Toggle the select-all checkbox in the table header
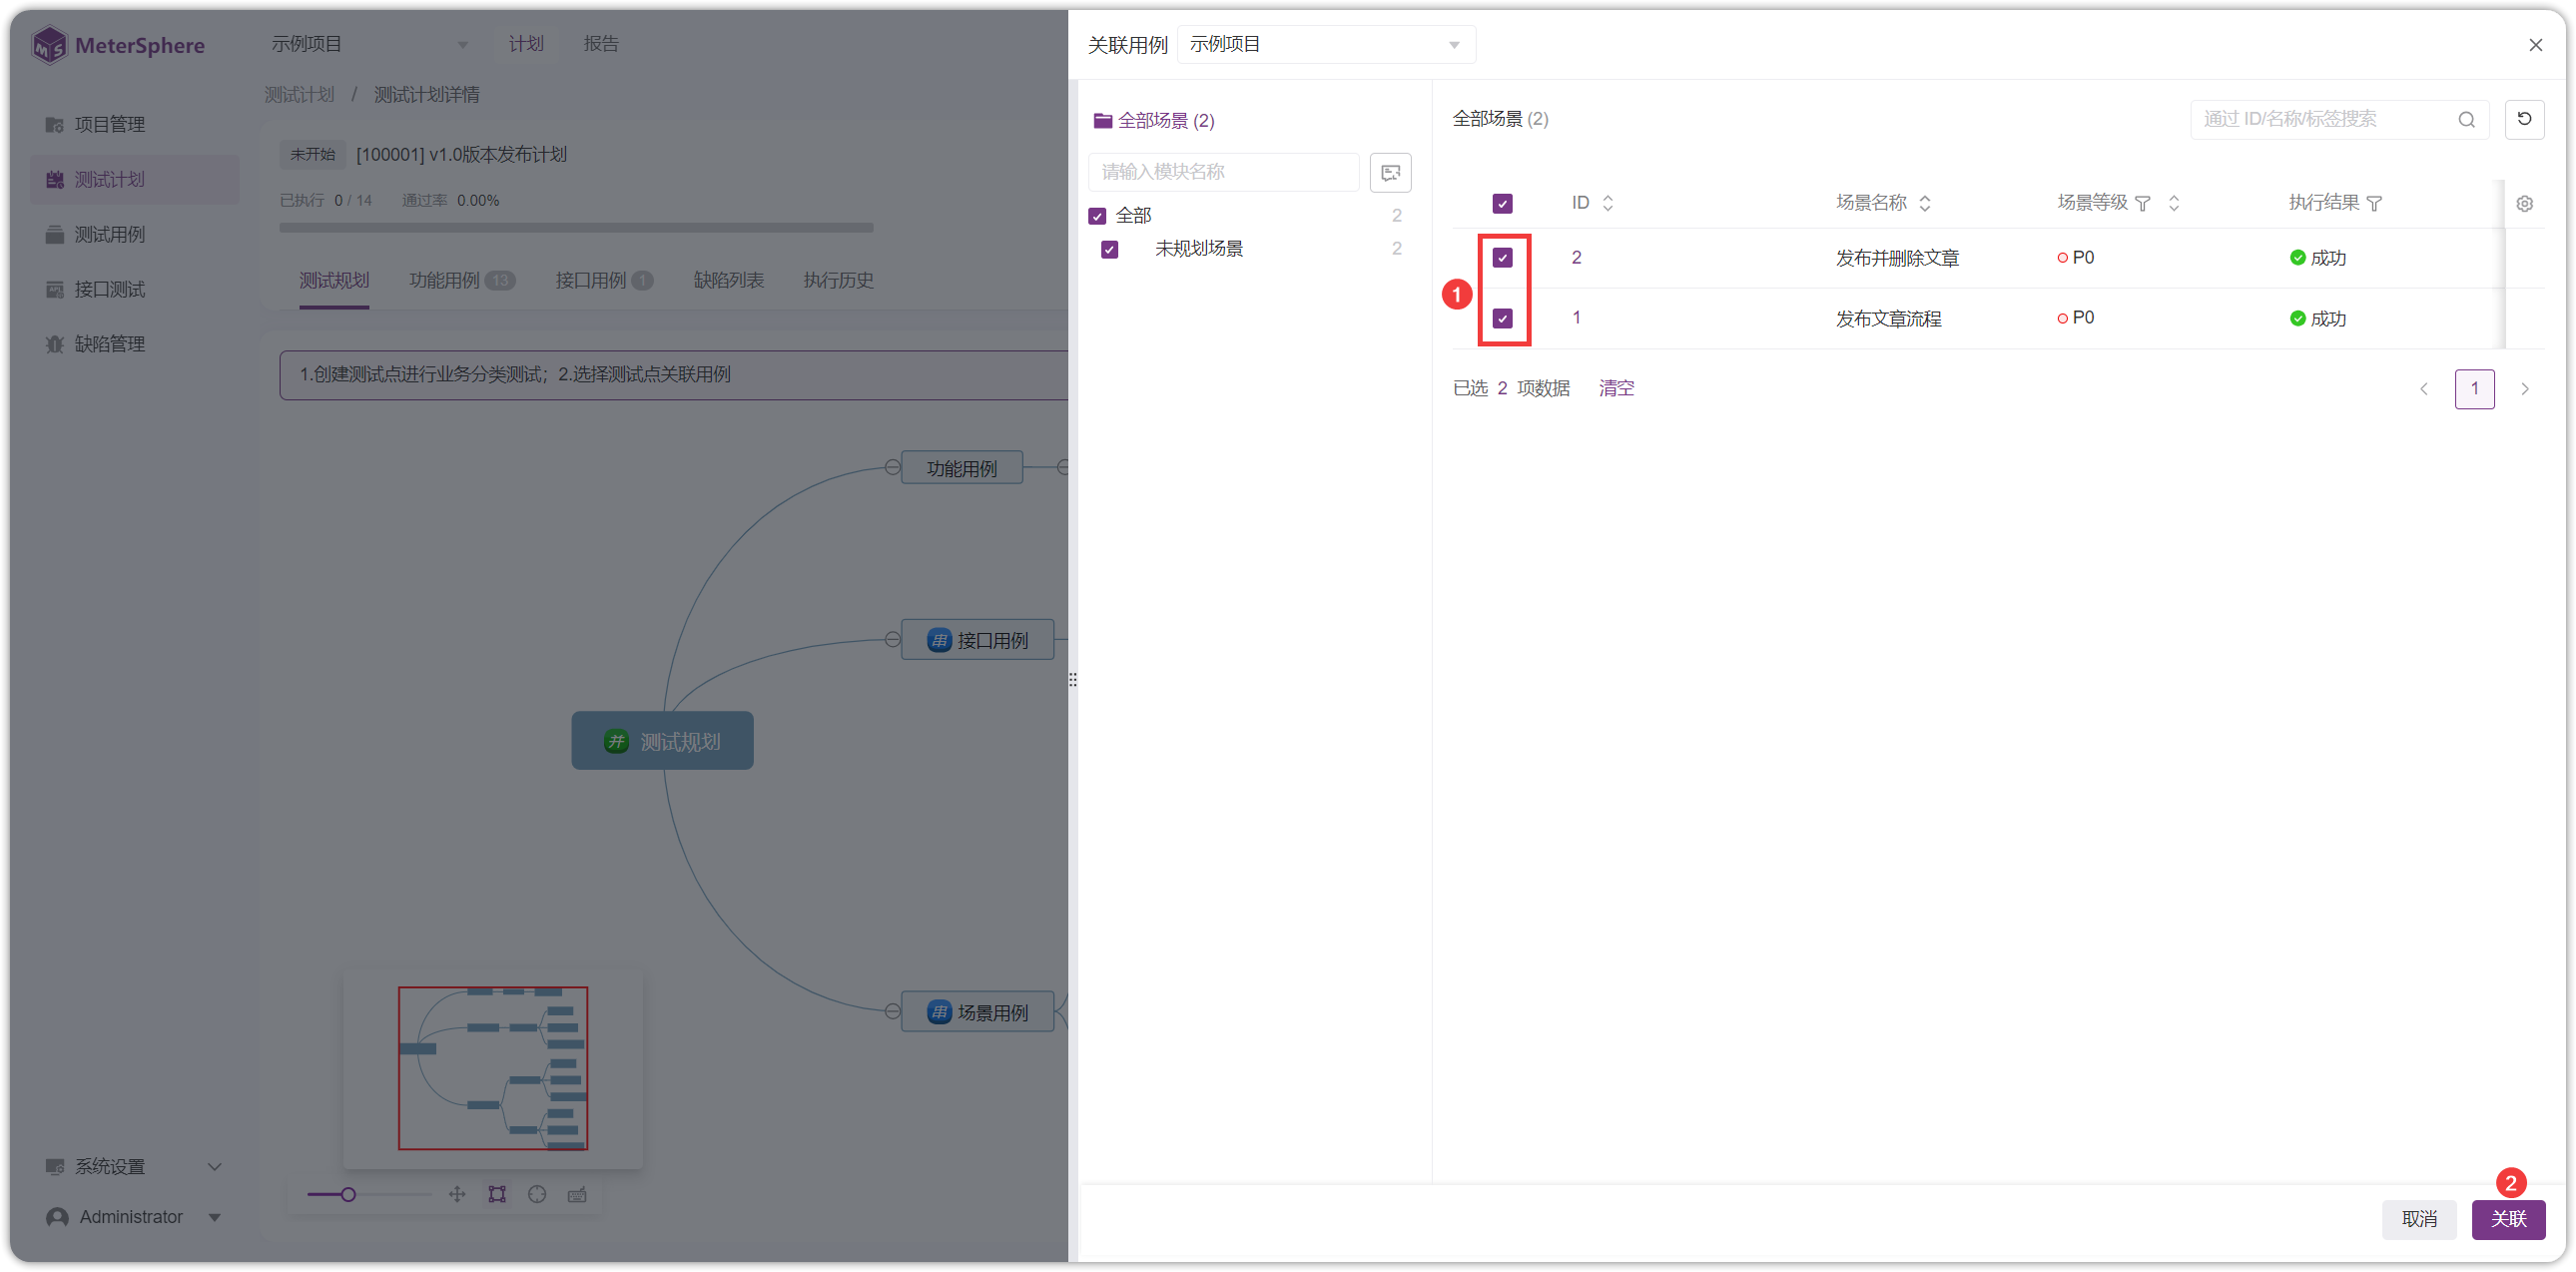This screenshot has width=2576, height=1272. pos(1502,203)
